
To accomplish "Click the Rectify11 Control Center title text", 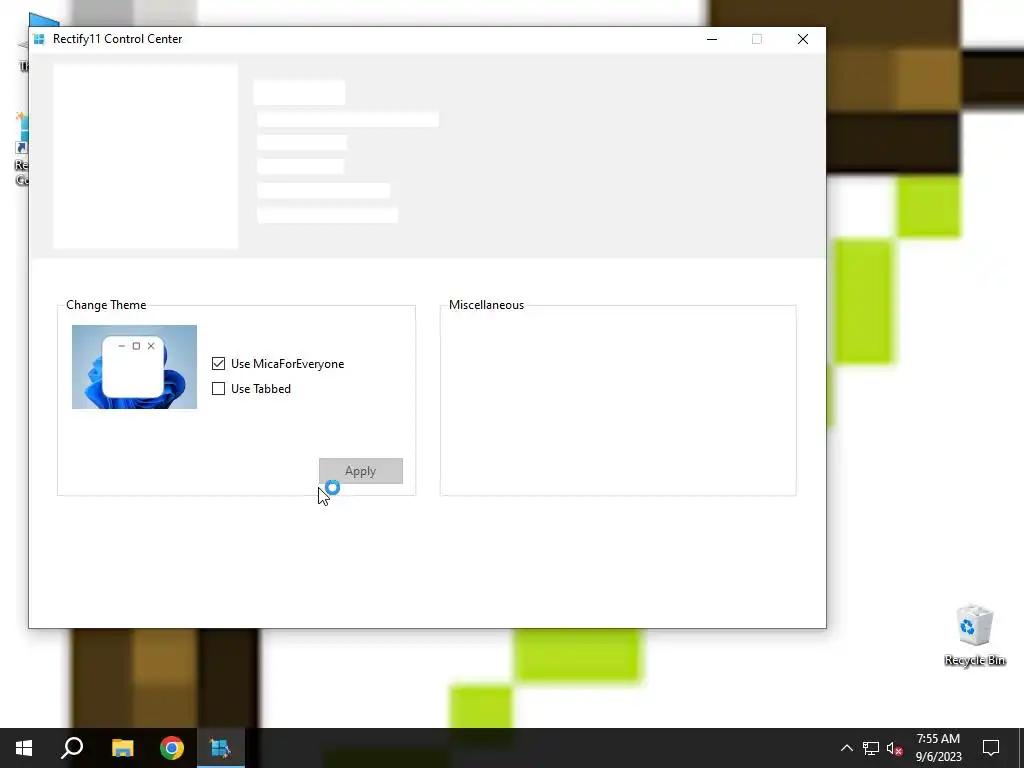I will tap(118, 39).
